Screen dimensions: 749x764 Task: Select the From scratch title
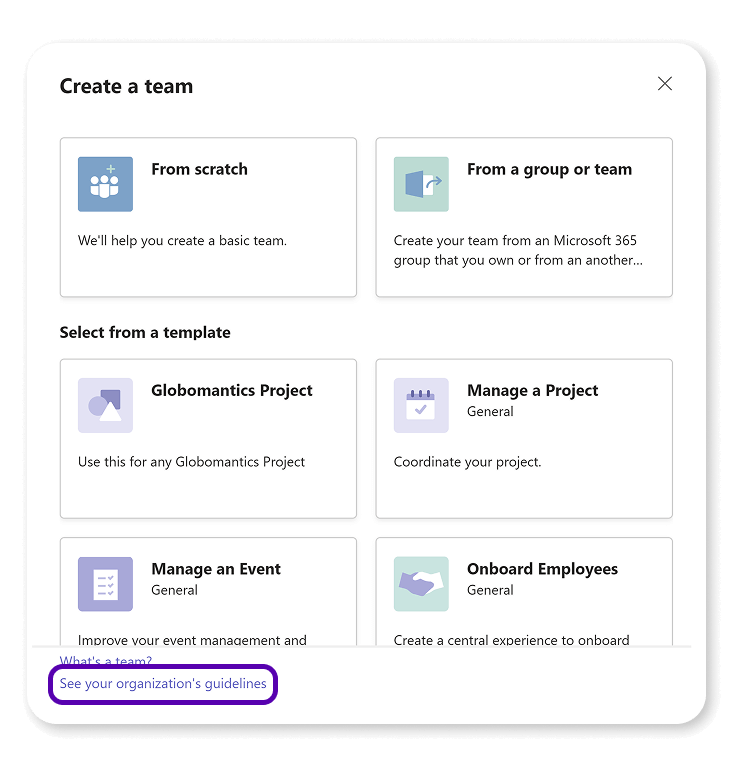click(x=199, y=169)
